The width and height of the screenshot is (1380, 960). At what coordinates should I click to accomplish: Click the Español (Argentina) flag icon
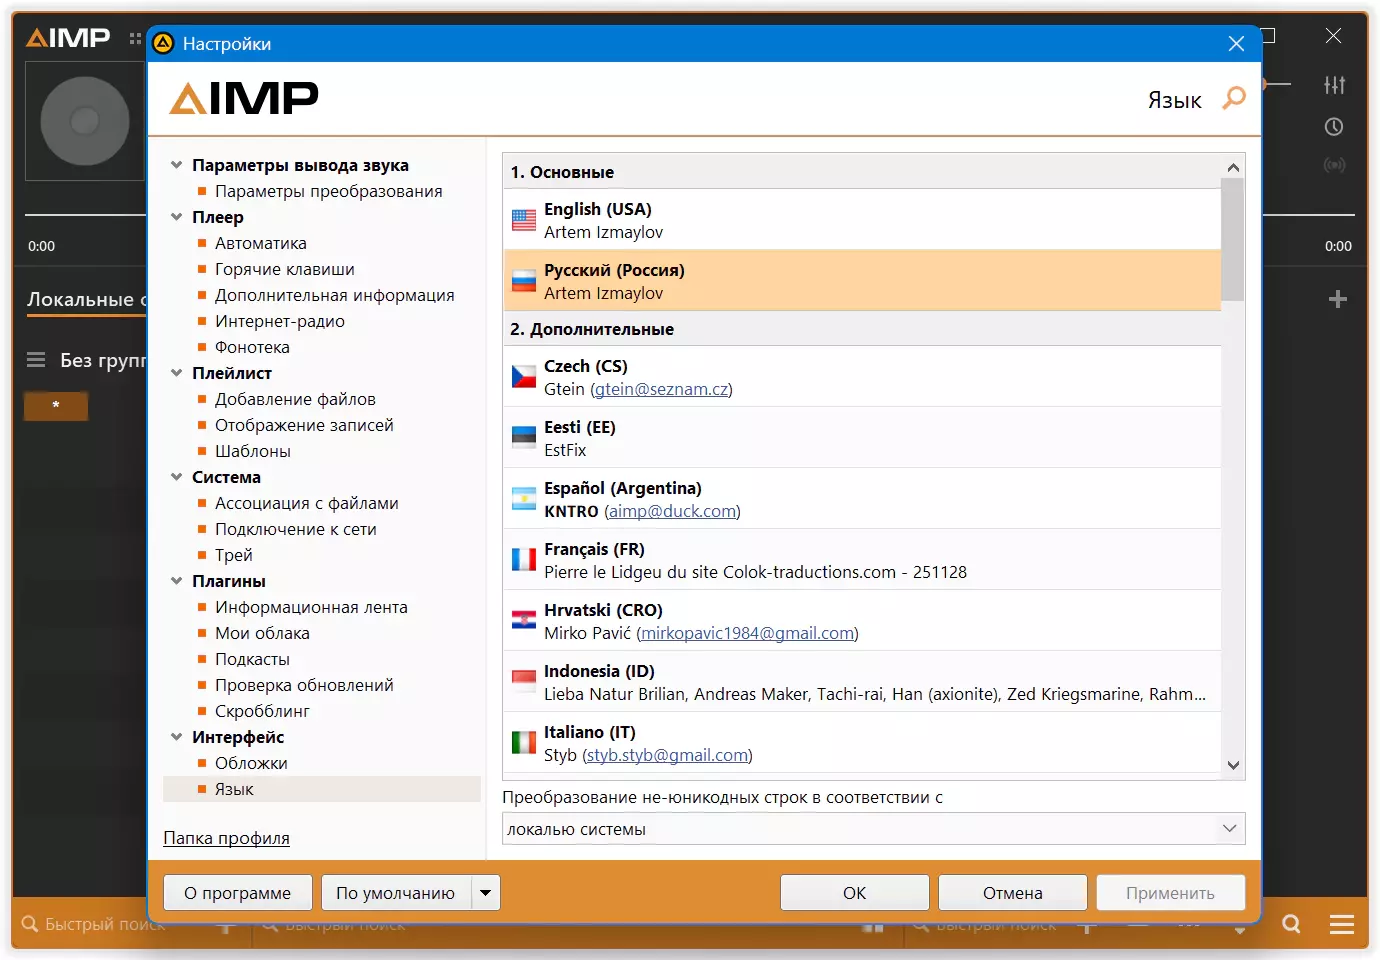click(x=524, y=499)
